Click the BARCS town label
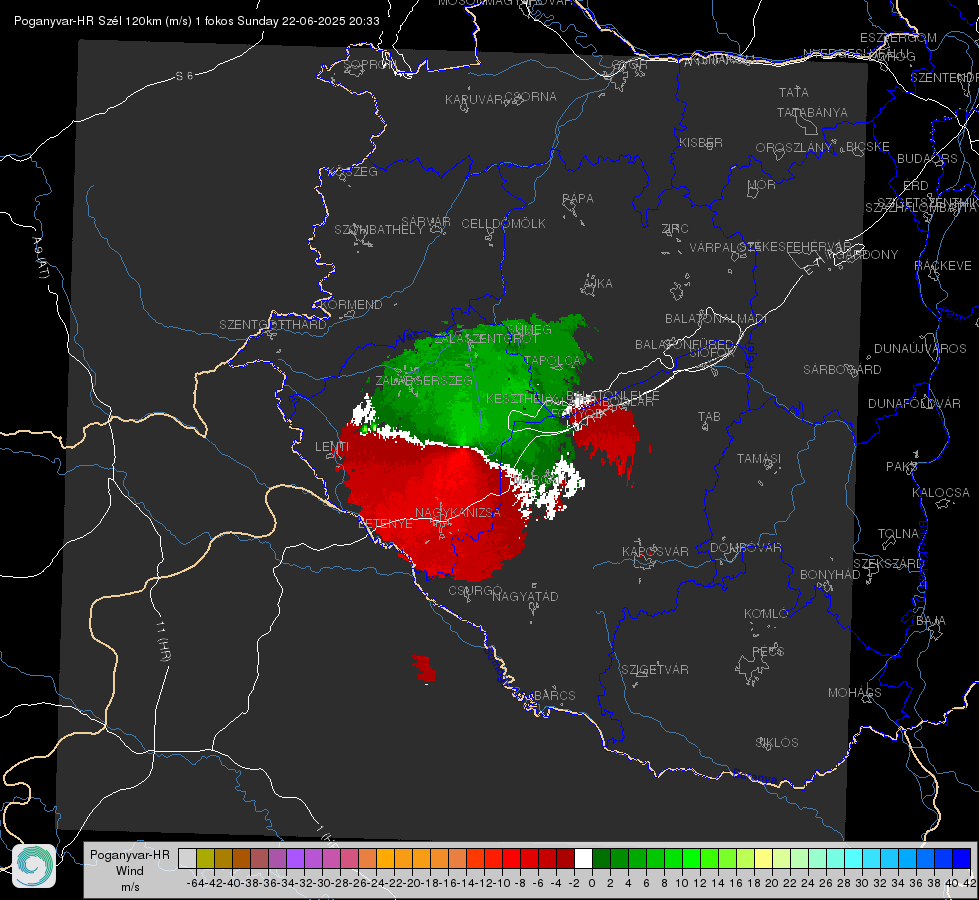The height and width of the screenshot is (900, 979). 554,695
